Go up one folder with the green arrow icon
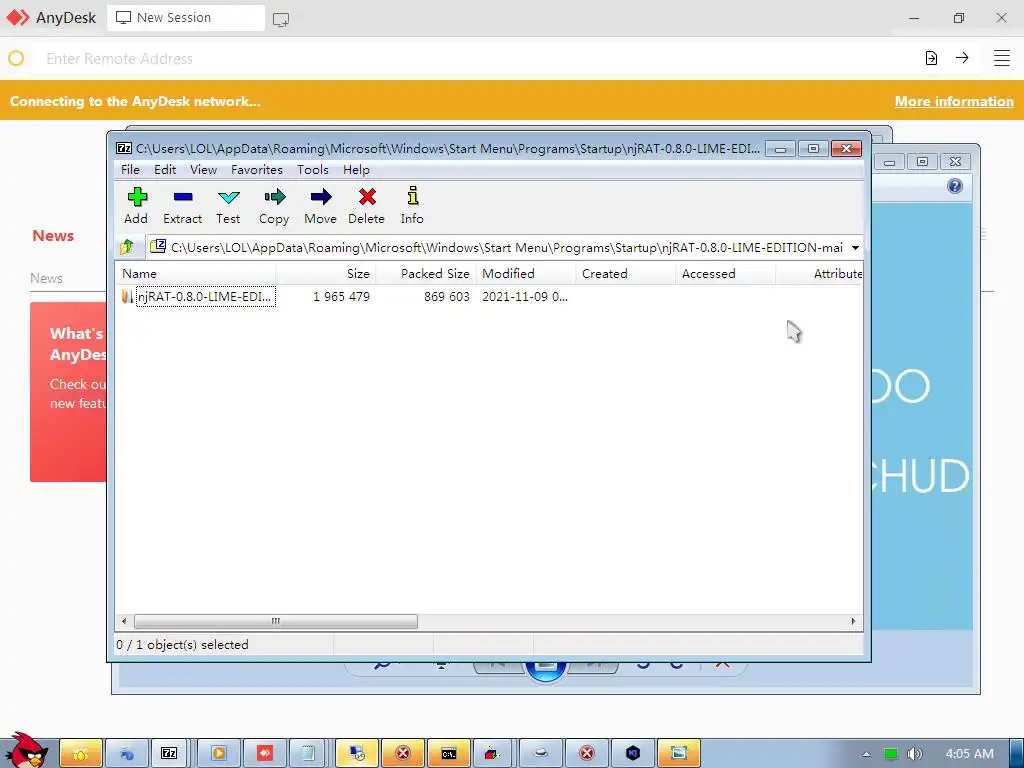This screenshot has height=768, width=1024. [x=127, y=247]
